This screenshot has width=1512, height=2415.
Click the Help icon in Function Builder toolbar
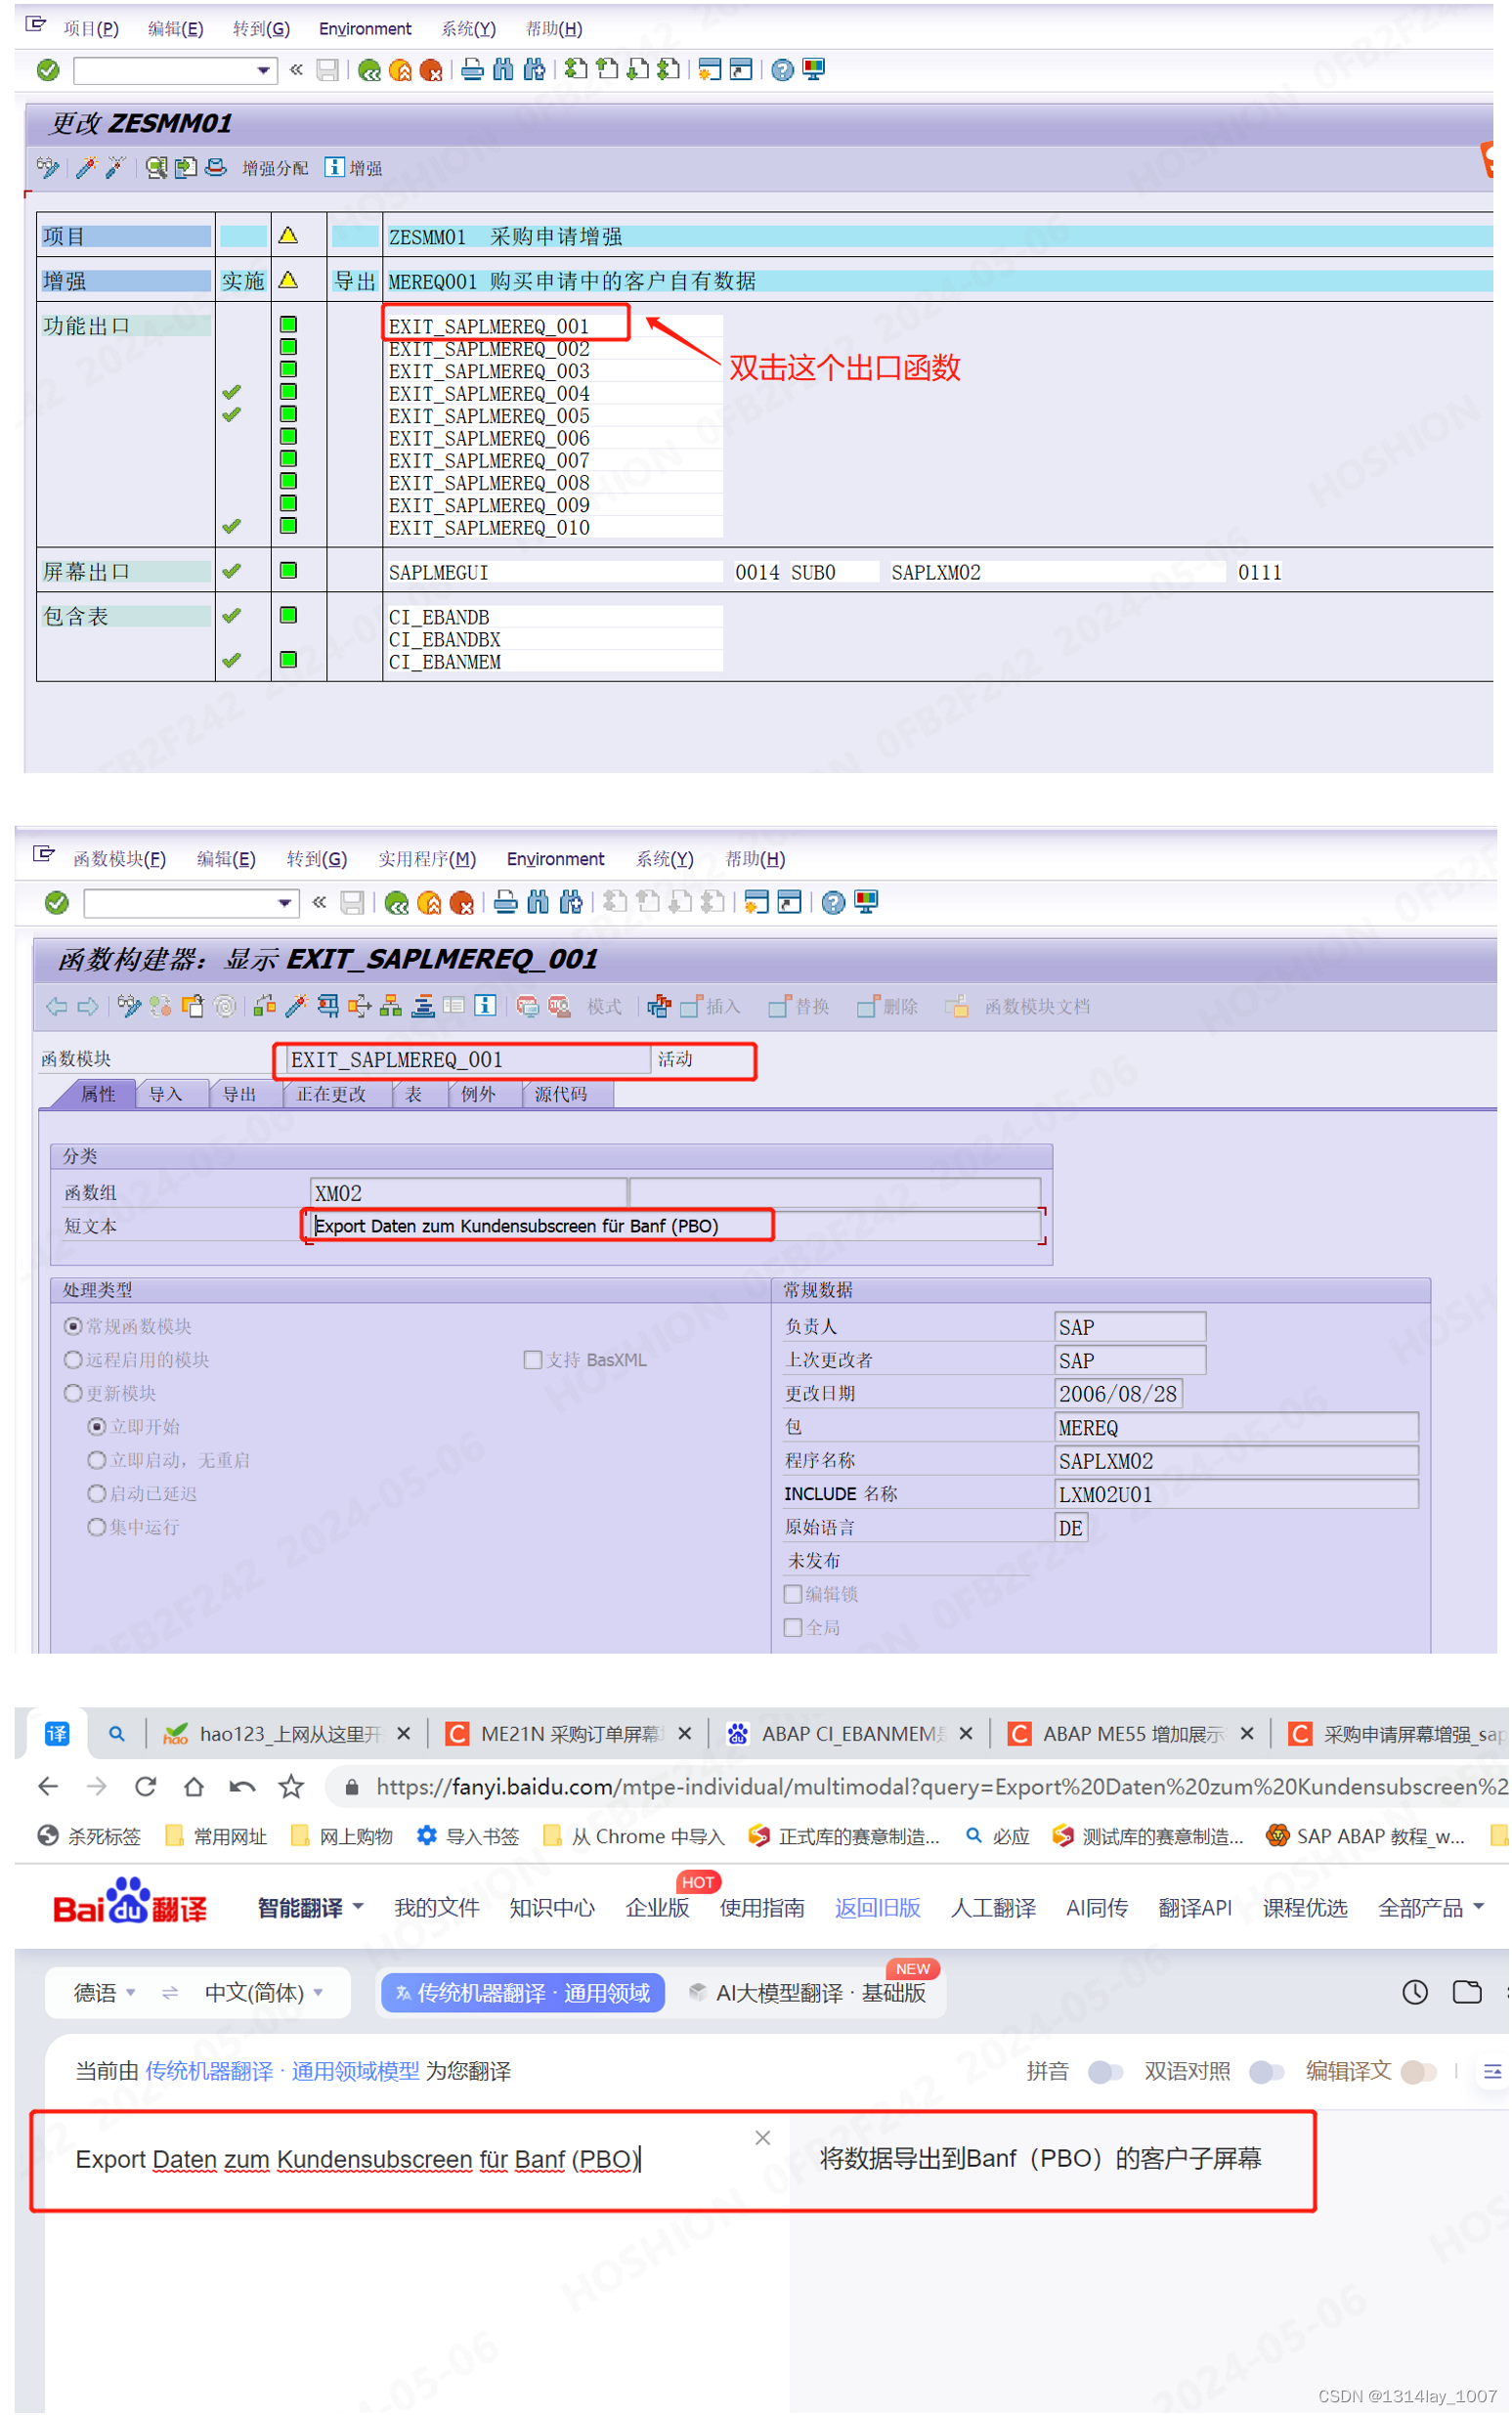pyautogui.click(x=833, y=904)
